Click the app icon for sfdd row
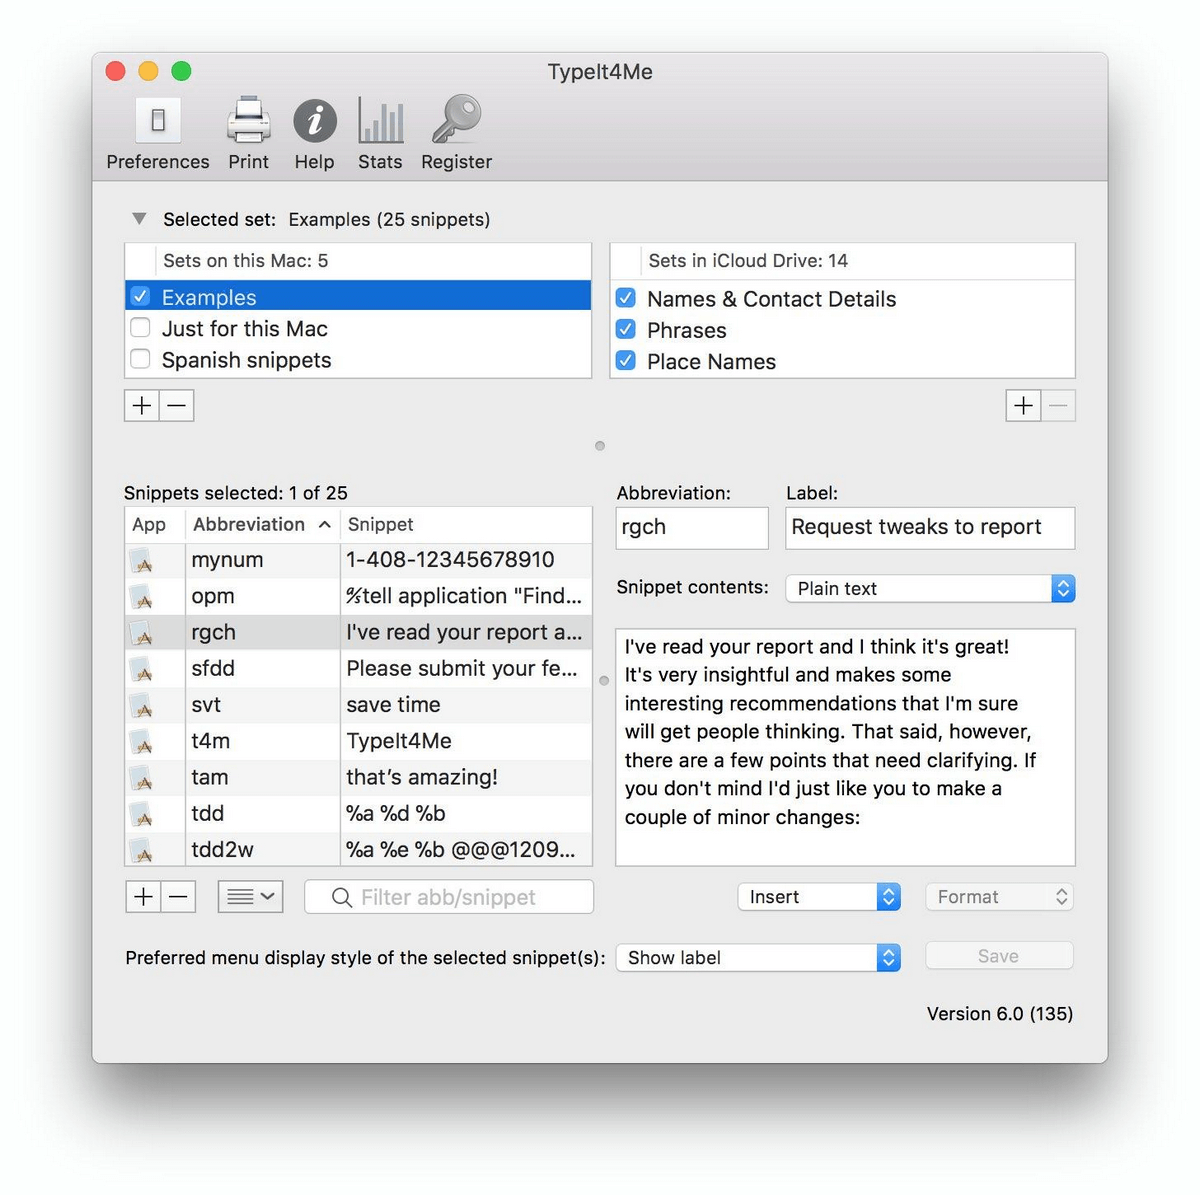This screenshot has width=1200, height=1195. pos(141,669)
